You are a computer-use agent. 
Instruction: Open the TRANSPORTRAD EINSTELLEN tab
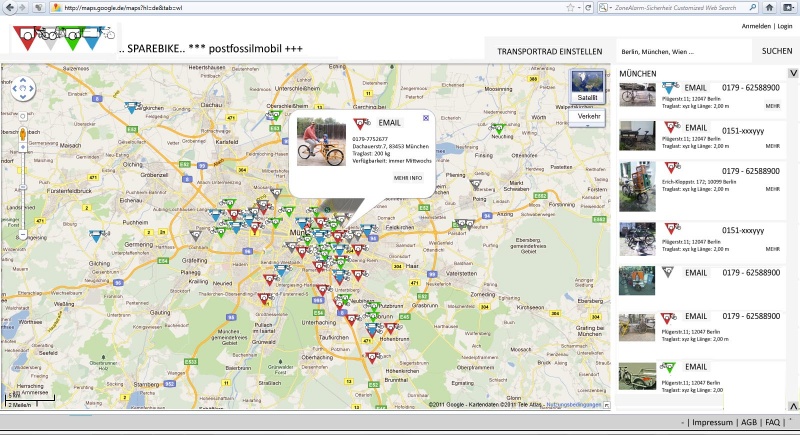tap(549, 51)
